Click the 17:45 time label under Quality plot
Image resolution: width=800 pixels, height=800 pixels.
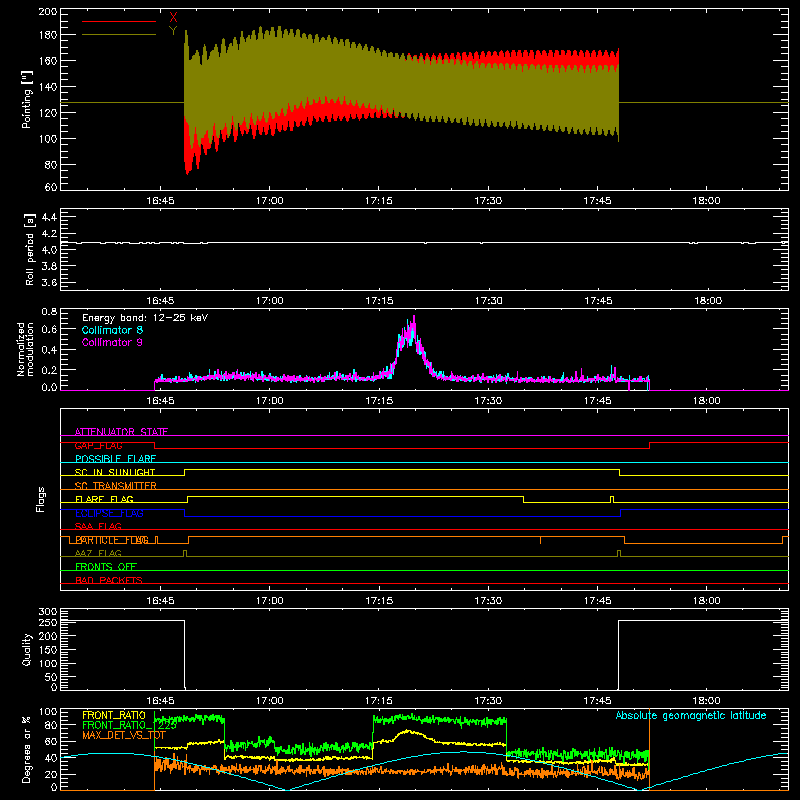(x=598, y=701)
